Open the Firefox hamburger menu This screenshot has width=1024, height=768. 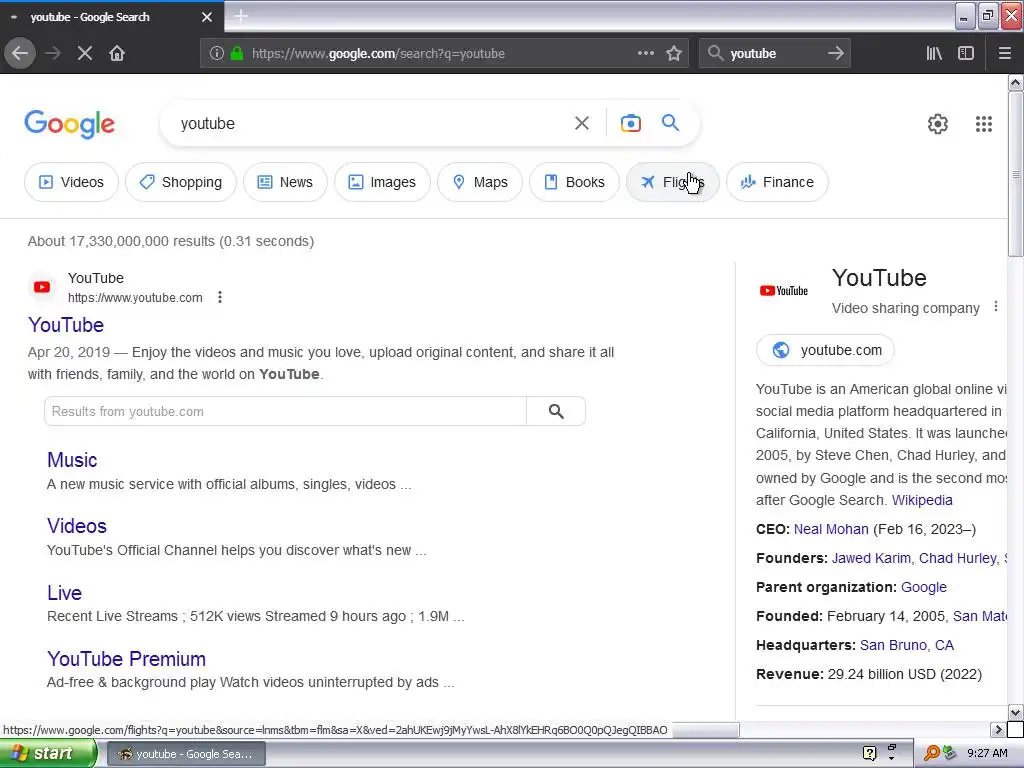pyautogui.click(x=1005, y=54)
